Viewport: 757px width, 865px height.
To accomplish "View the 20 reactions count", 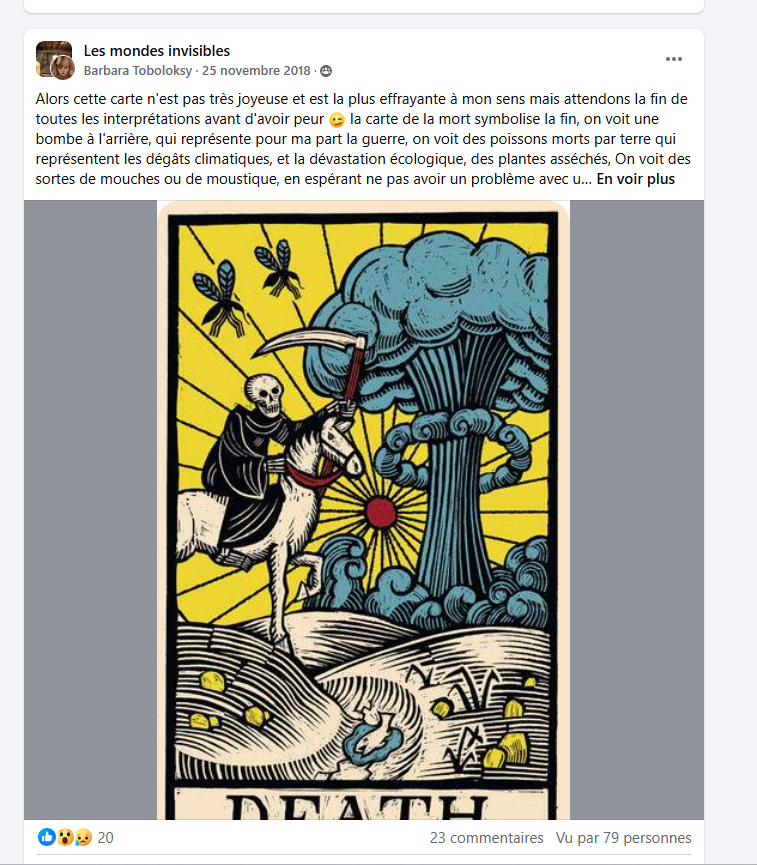I will pos(105,837).
